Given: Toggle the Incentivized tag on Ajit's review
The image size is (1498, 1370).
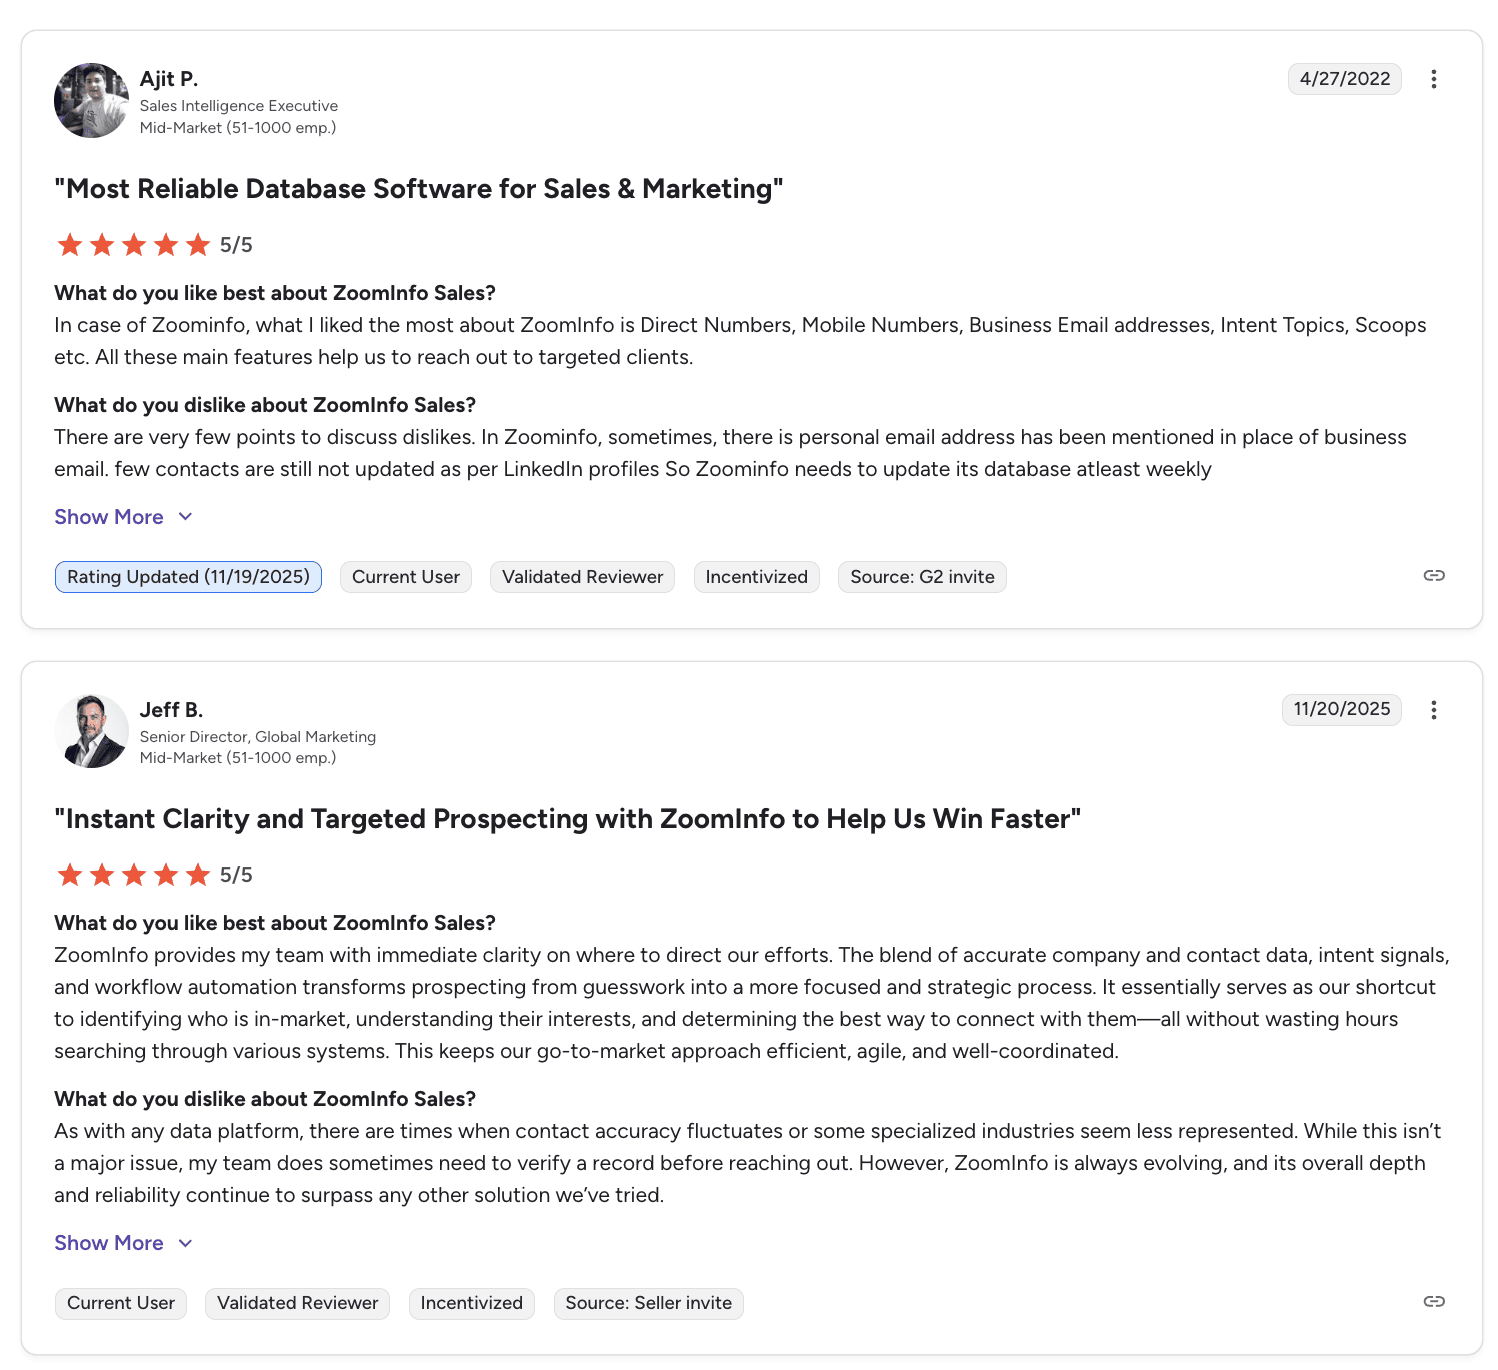Looking at the screenshot, I should click(x=756, y=577).
